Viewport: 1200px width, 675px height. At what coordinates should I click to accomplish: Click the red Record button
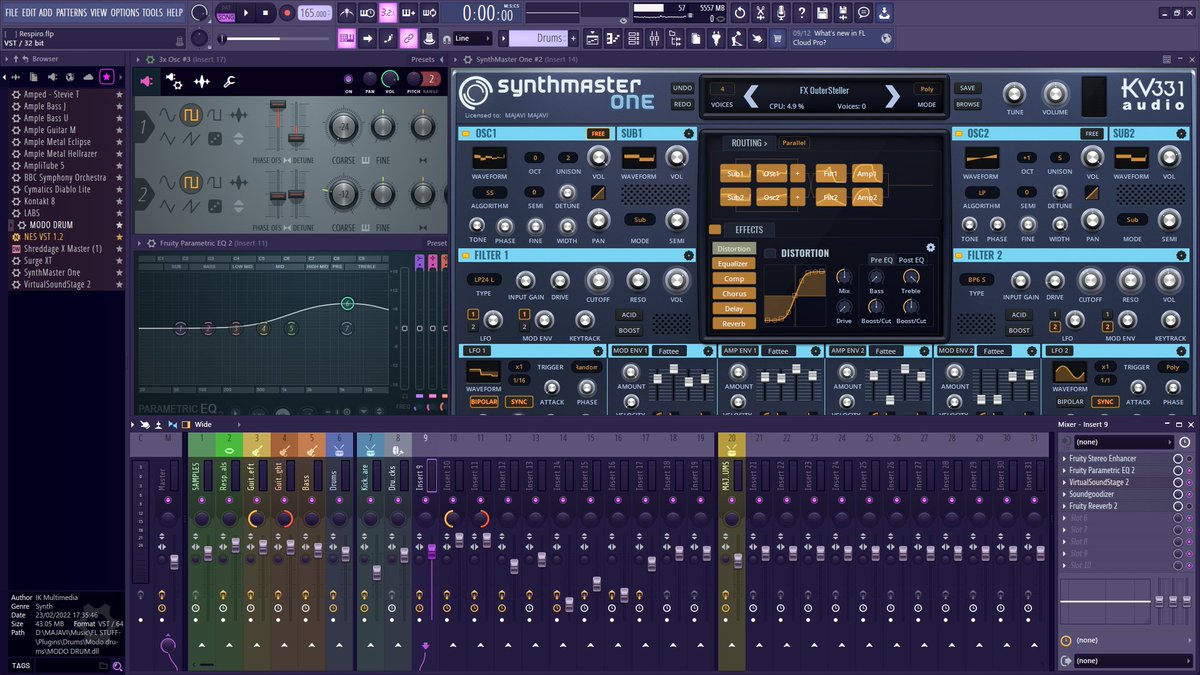click(x=287, y=13)
